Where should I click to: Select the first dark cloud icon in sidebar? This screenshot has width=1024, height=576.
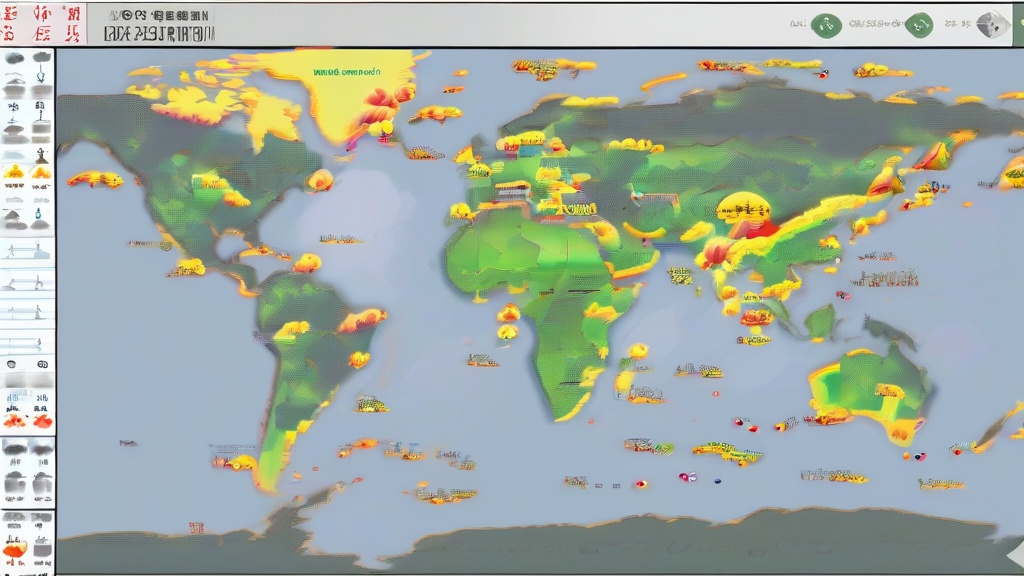pyautogui.click(x=15, y=59)
